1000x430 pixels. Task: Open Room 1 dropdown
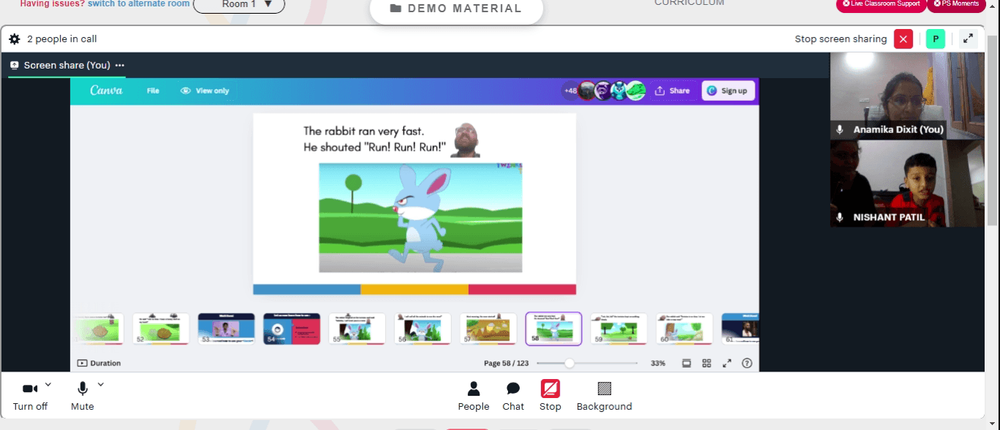point(239,4)
